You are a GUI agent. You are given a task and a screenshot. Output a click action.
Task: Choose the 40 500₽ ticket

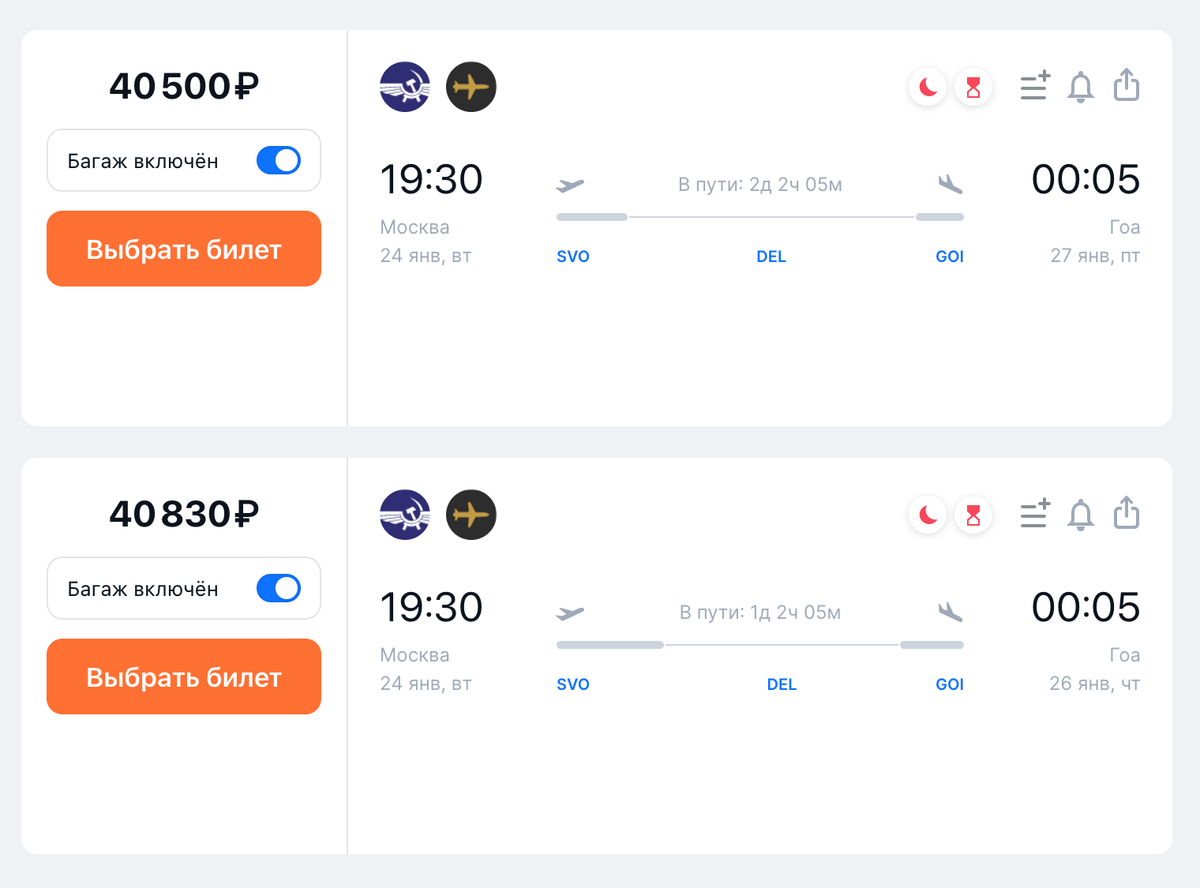[x=184, y=249]
